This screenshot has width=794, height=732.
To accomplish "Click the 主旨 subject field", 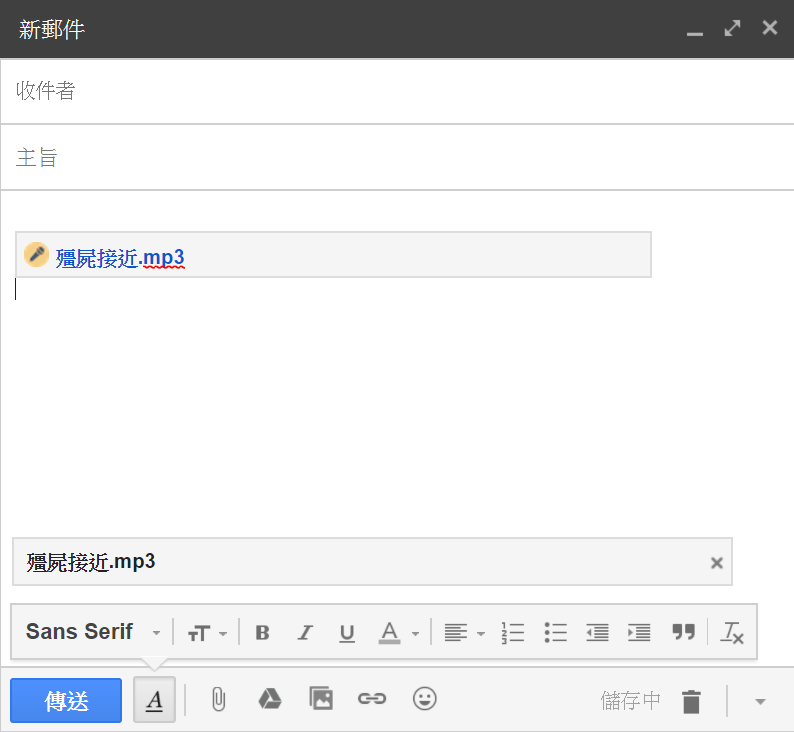I will point(397,157).
